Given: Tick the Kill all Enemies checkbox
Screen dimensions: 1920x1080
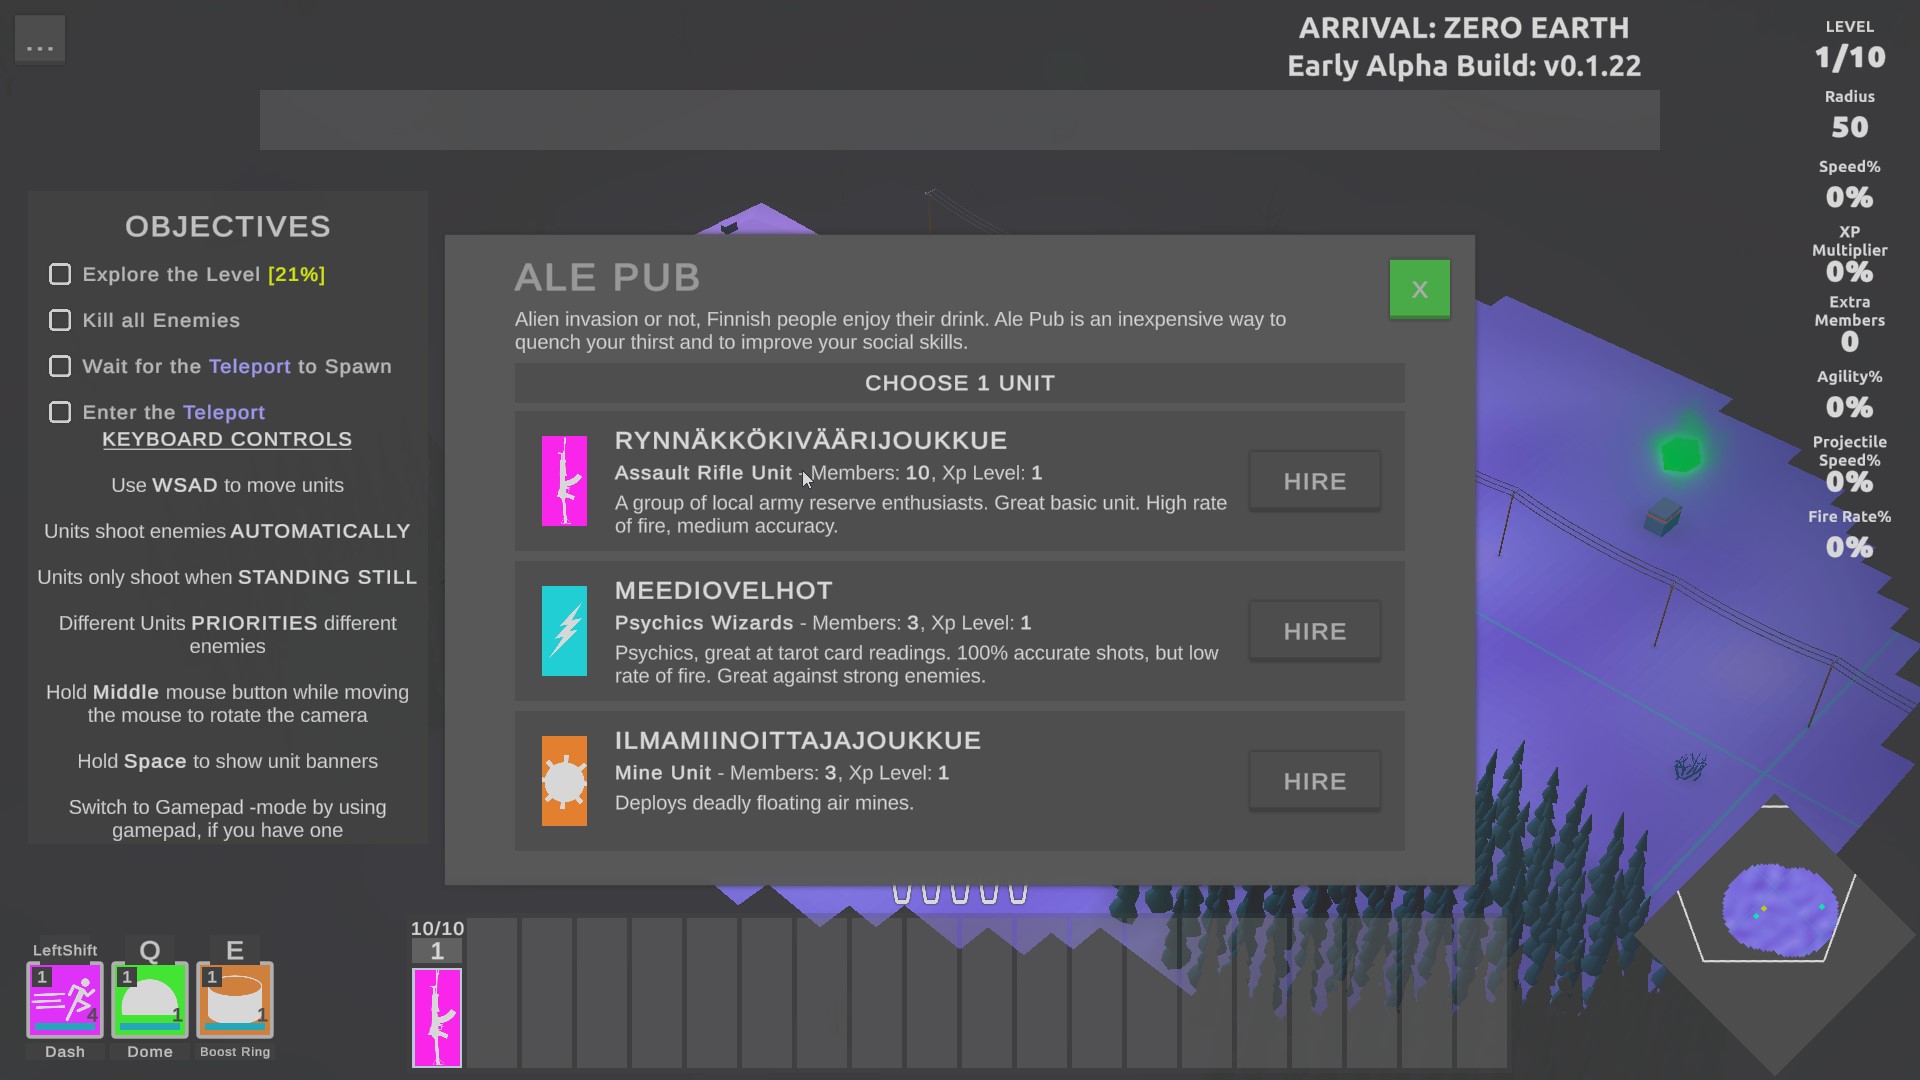Looking at the screenshot, I should coord(60,320).
